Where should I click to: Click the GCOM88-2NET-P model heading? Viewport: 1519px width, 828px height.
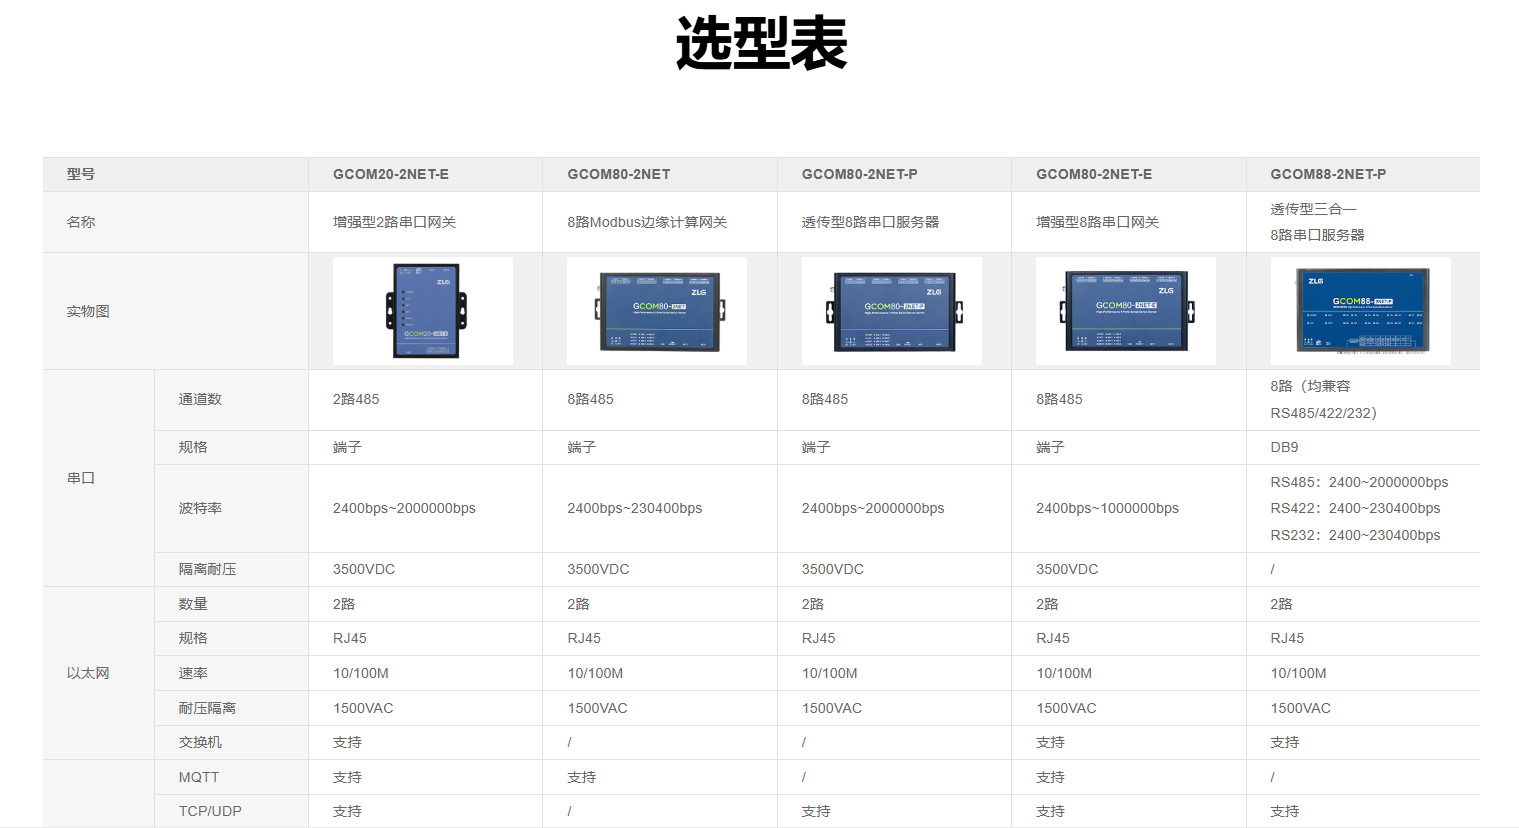coord(1328,174)
